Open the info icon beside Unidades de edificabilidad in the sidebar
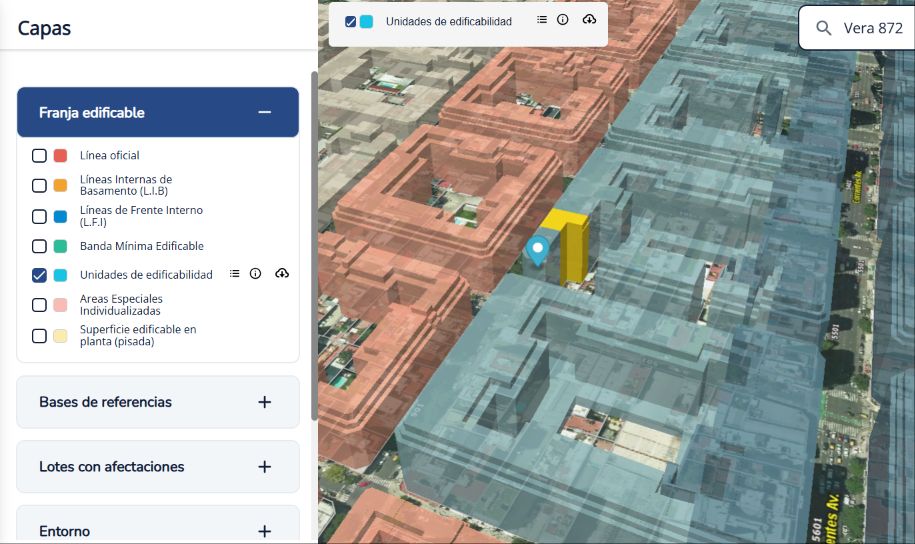This screenshot has height=544, width=915. coord(255,274)
